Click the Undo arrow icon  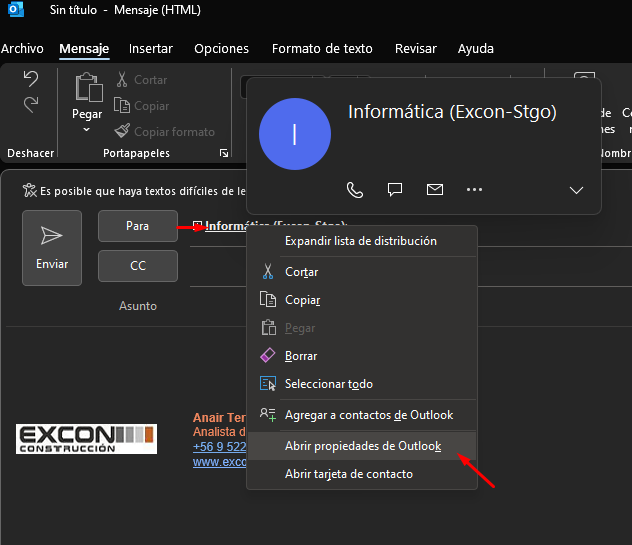[31, 78]
